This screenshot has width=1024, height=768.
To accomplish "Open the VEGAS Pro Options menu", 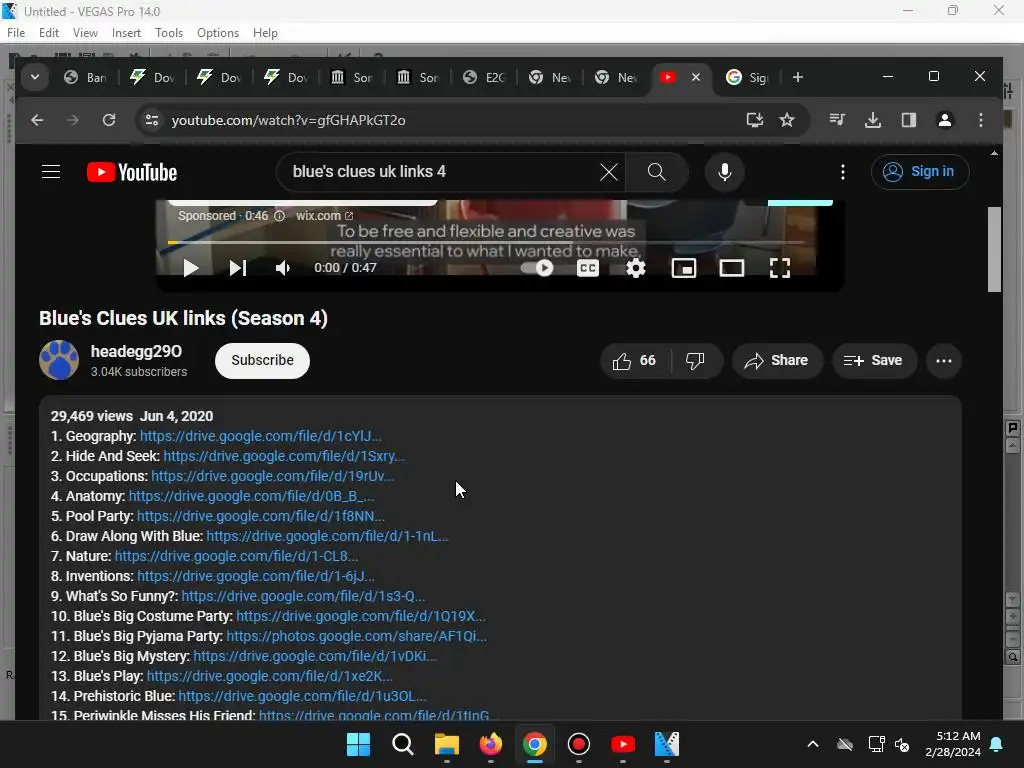I will point(217,33).
